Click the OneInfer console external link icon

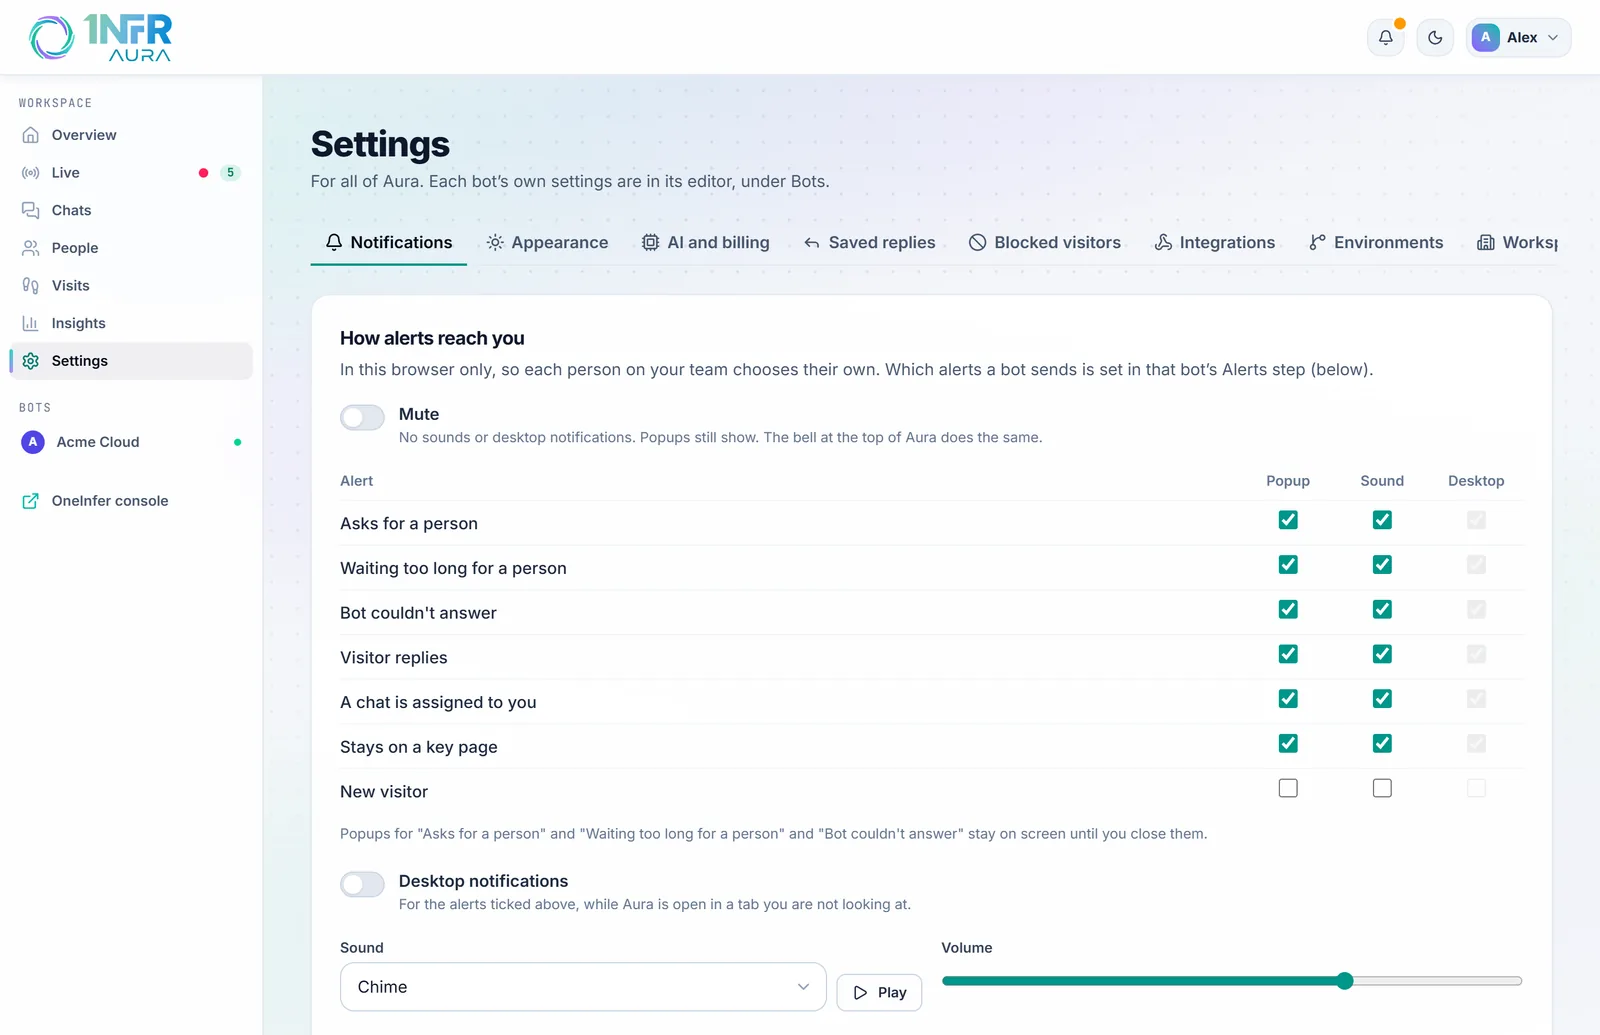pyautogui.click(x=31, y=501)
